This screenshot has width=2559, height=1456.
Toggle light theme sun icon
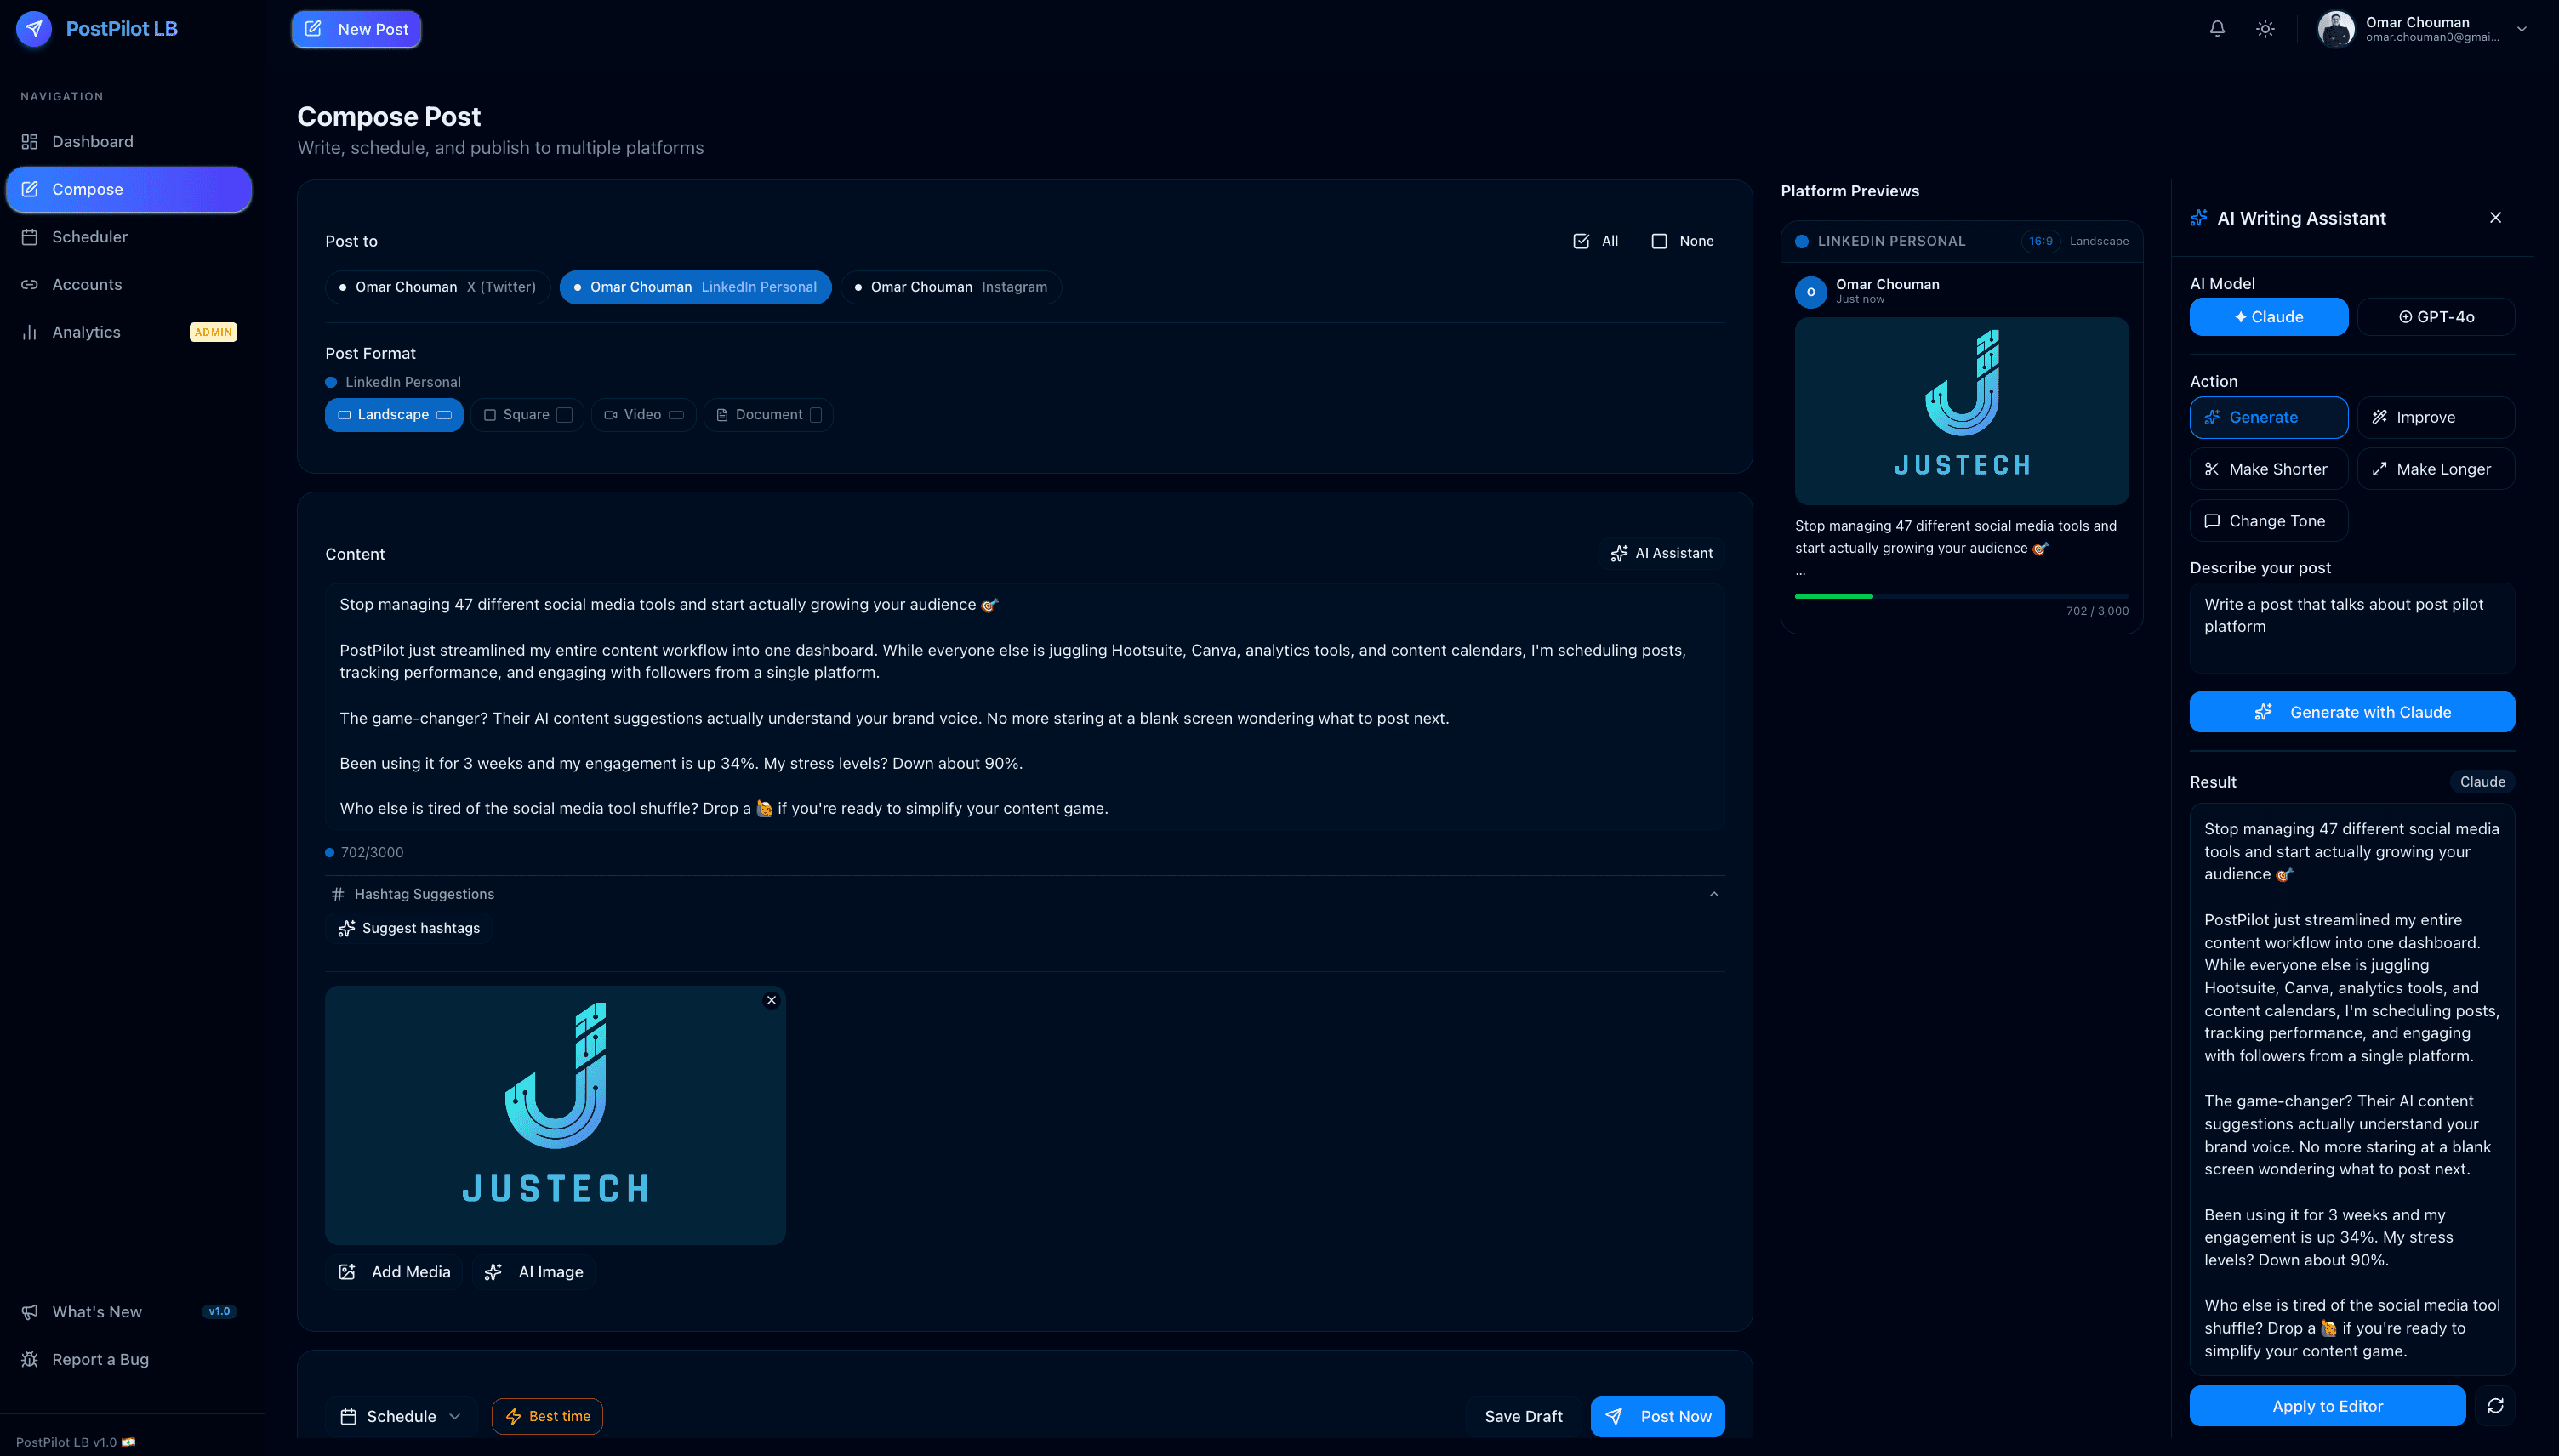(x=2265, y=29)
